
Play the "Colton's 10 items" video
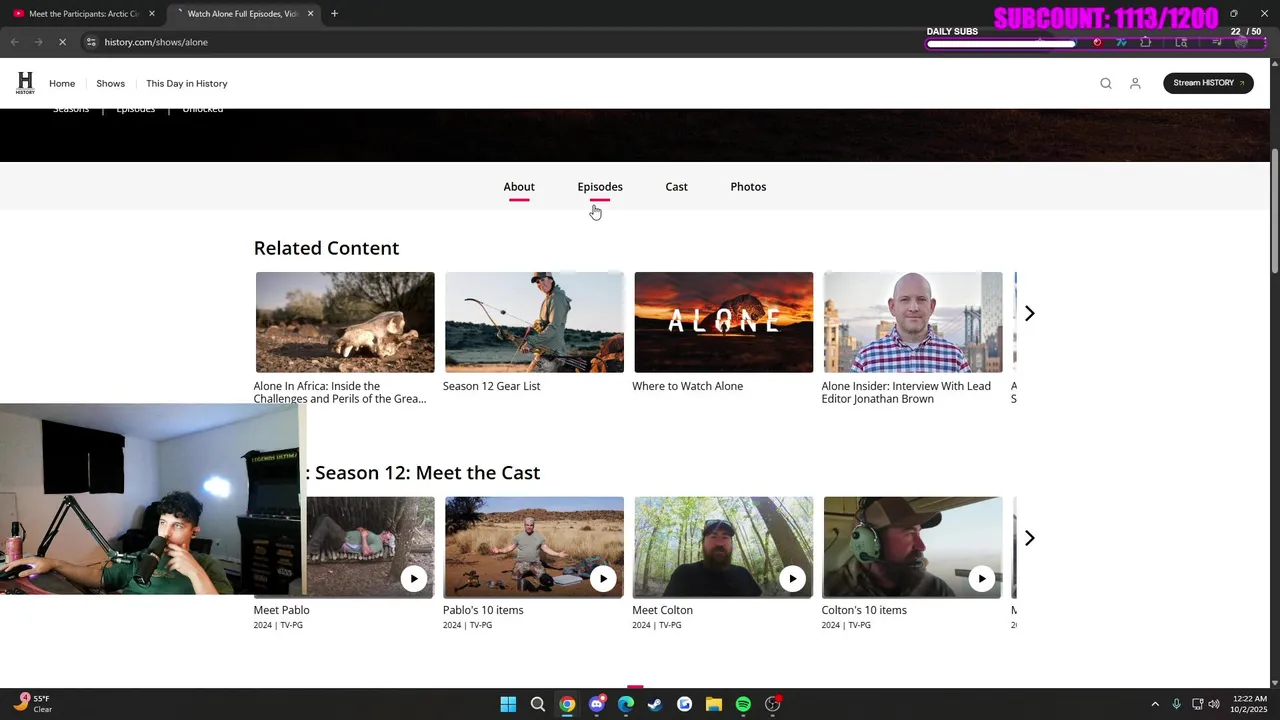click(982, 578)
